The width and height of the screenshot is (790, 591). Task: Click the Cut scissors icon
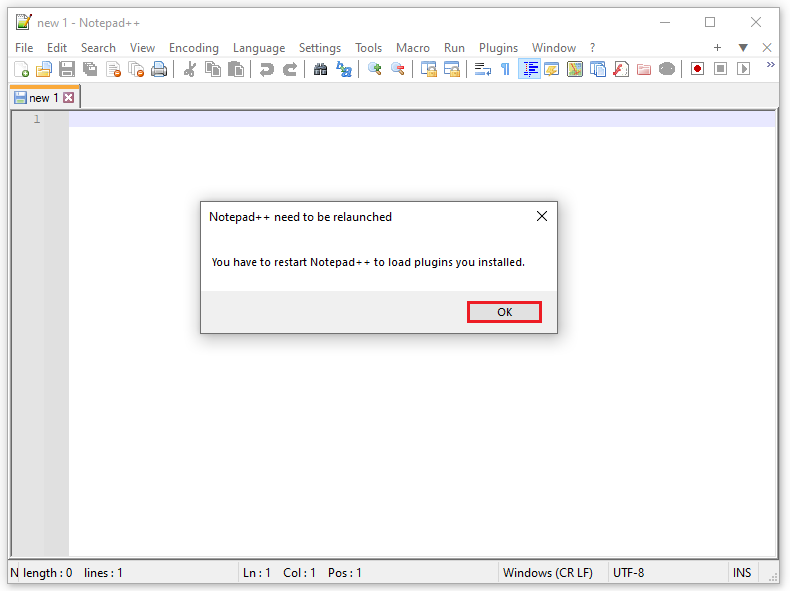pos(189,69)
